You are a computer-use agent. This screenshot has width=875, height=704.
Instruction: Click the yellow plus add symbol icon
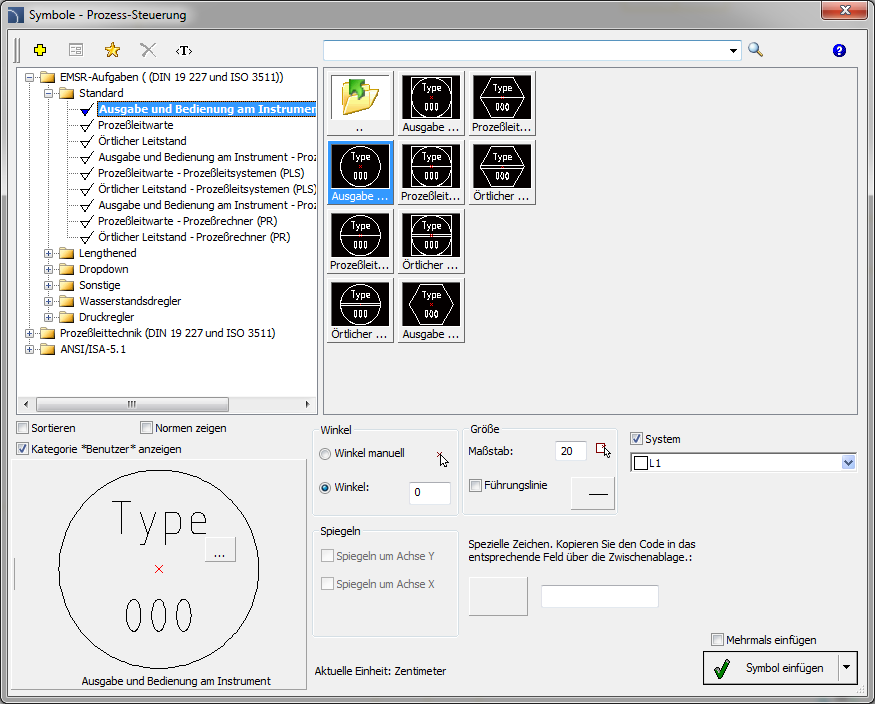tap(40, 50)
